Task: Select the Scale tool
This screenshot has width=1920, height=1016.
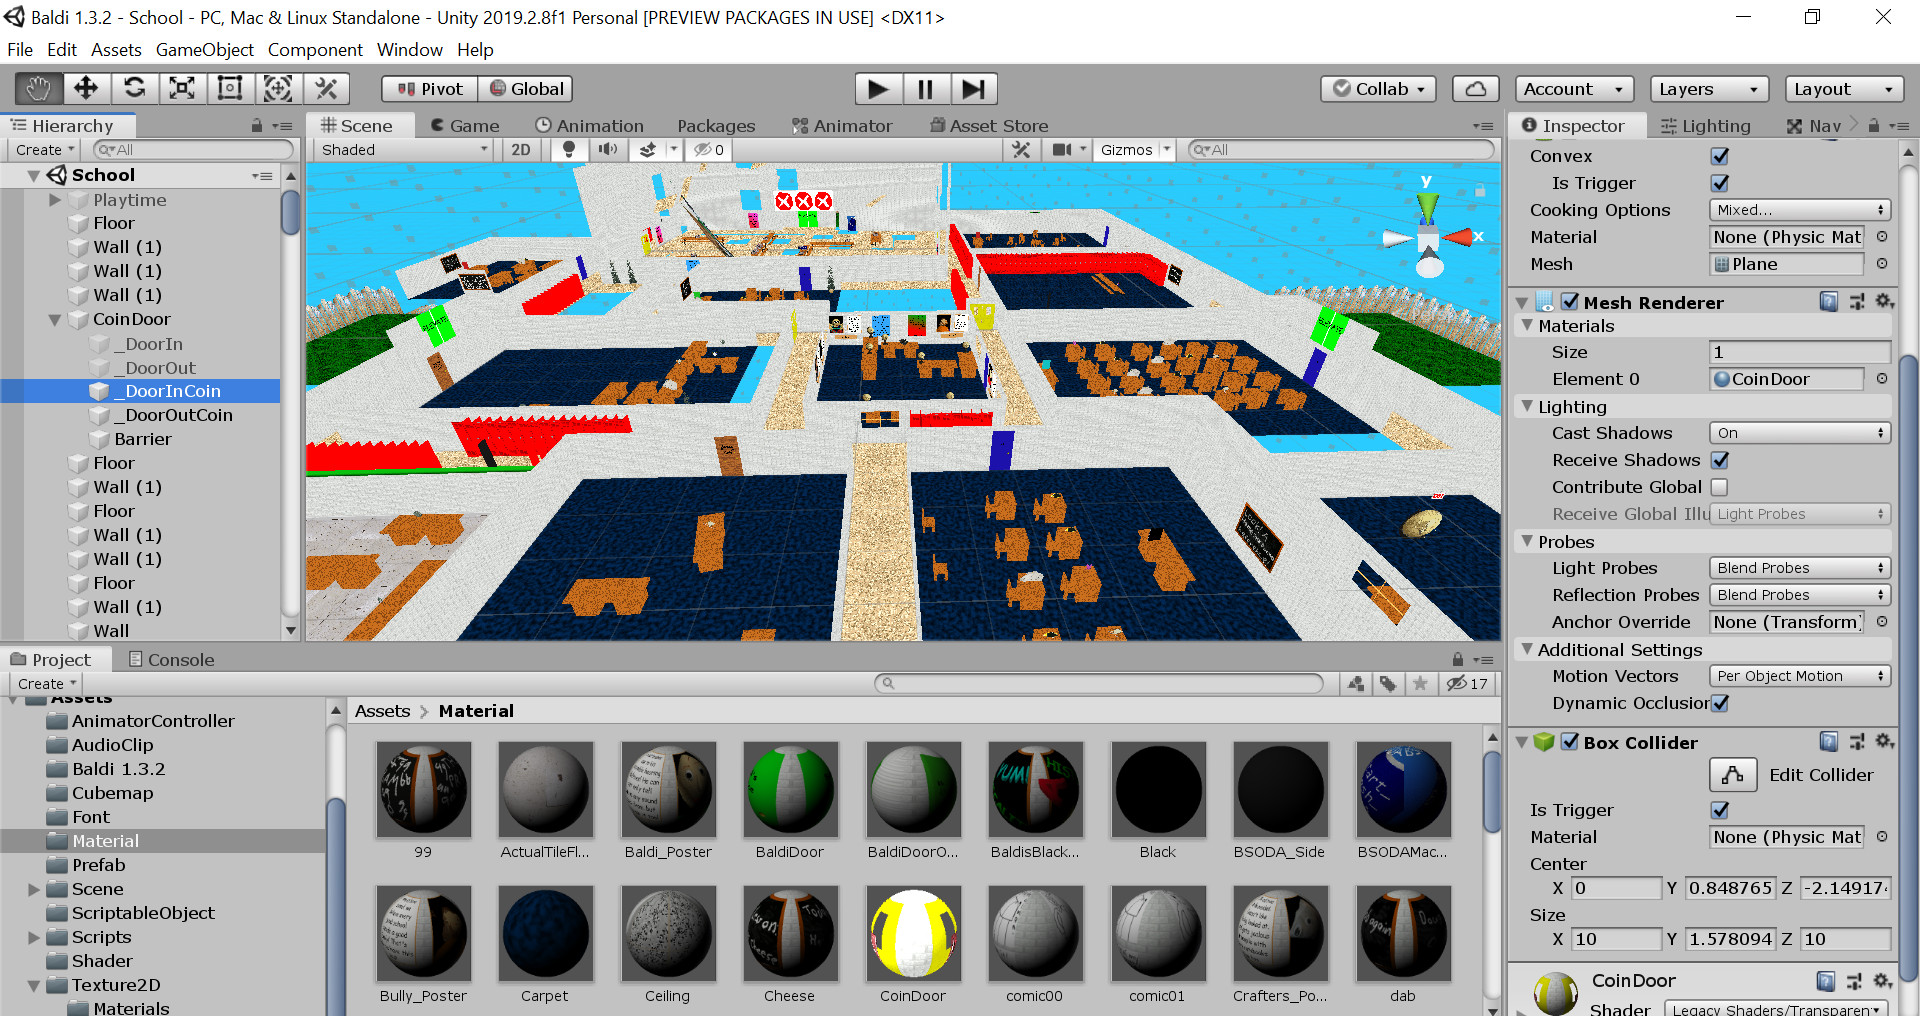Action: tap(182, 89)
